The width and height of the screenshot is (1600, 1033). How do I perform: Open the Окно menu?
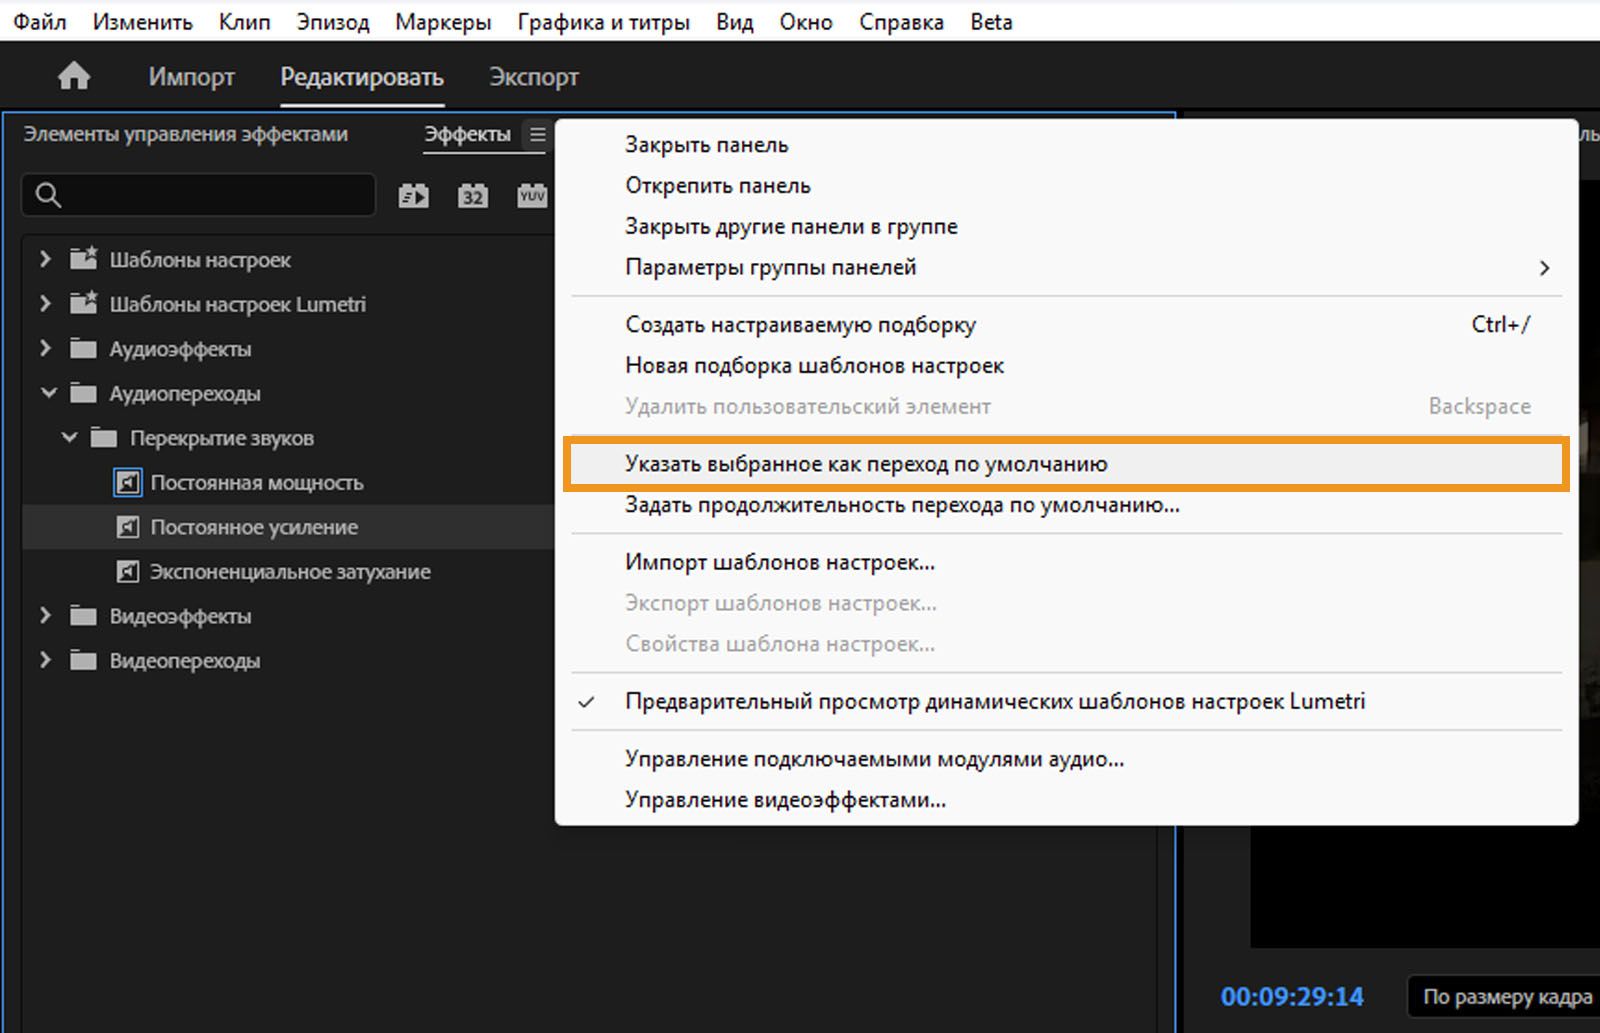(806, 22)
